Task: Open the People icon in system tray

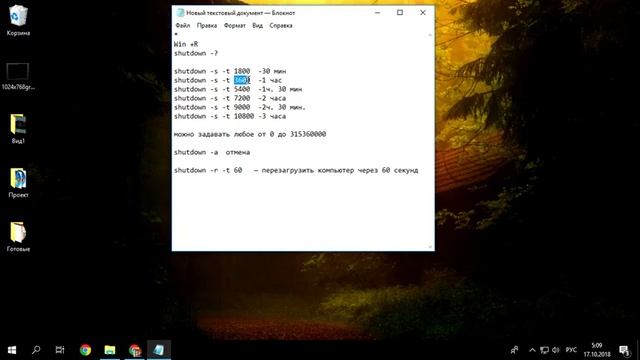Action: pos(514,350)
